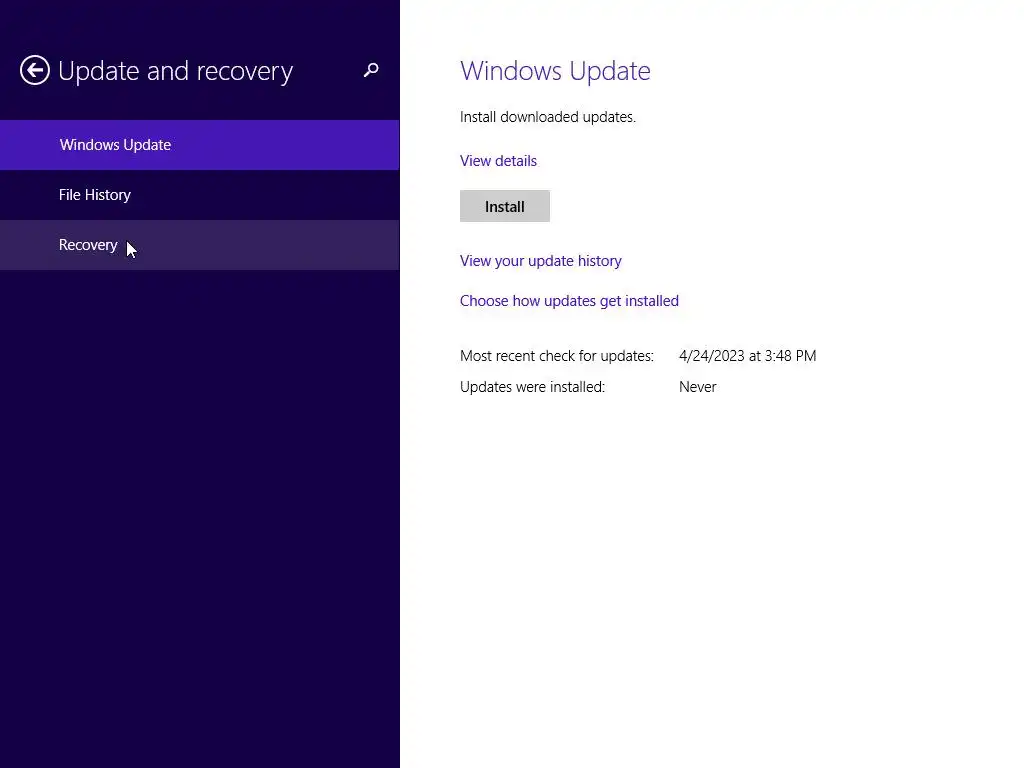Screen dimensions: 1024x768
Task: Click the View details link
Action: pos(498,161)
